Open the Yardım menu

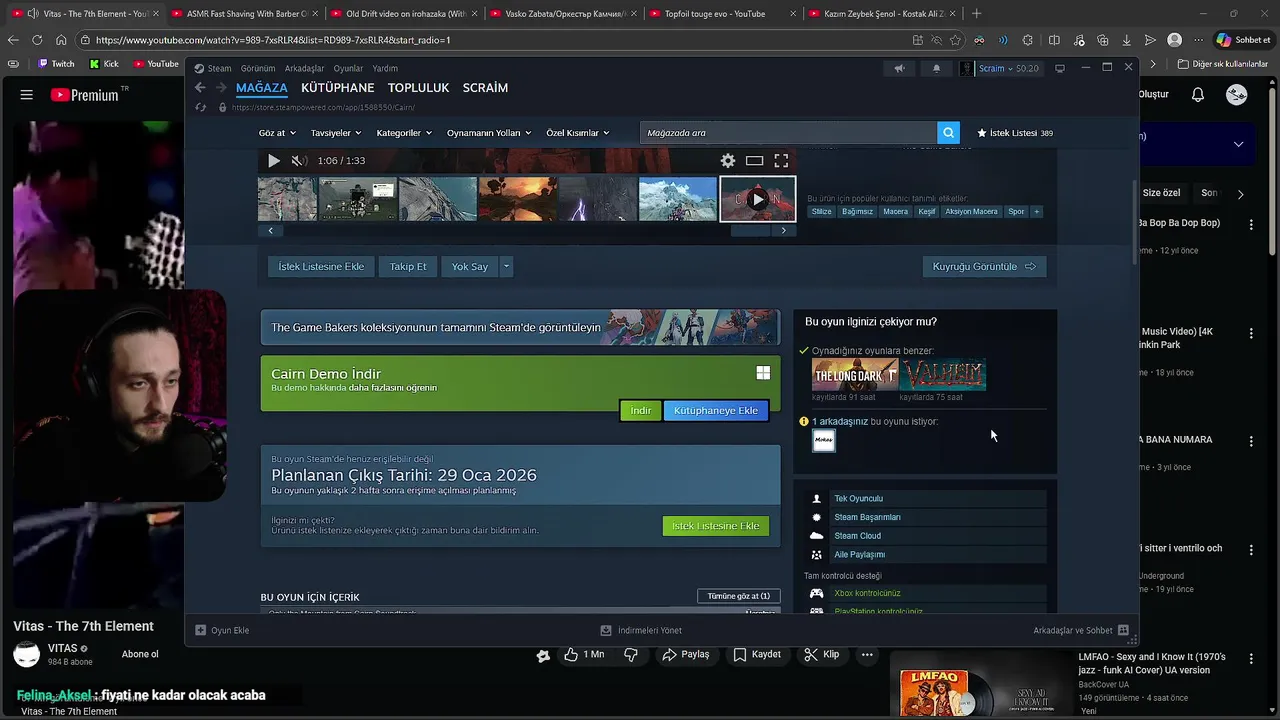coord(385,68)
